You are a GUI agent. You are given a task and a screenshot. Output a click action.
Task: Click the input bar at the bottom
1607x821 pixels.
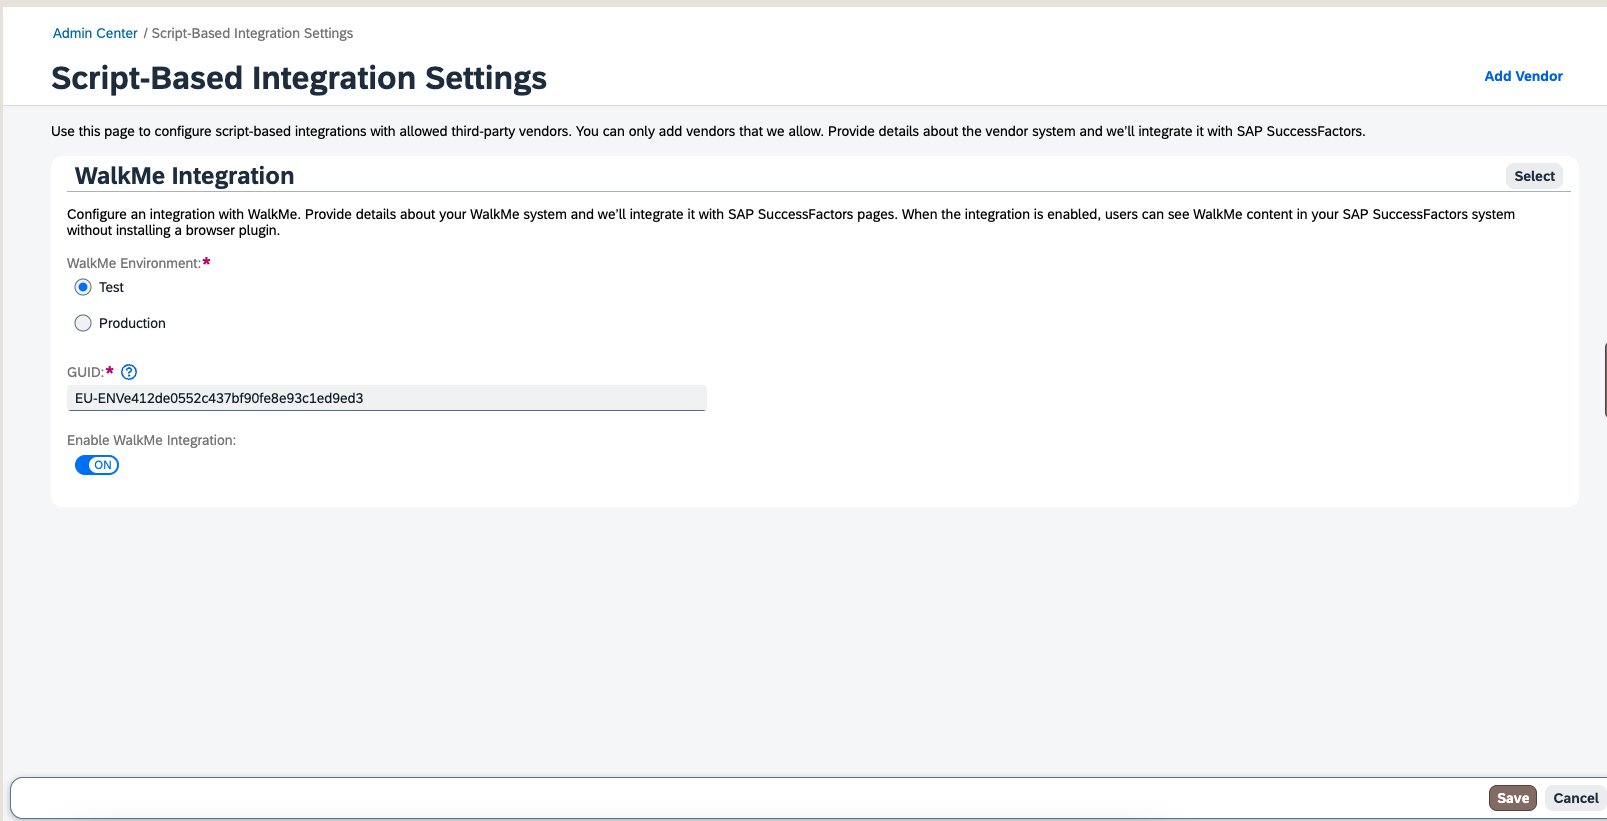700,797
